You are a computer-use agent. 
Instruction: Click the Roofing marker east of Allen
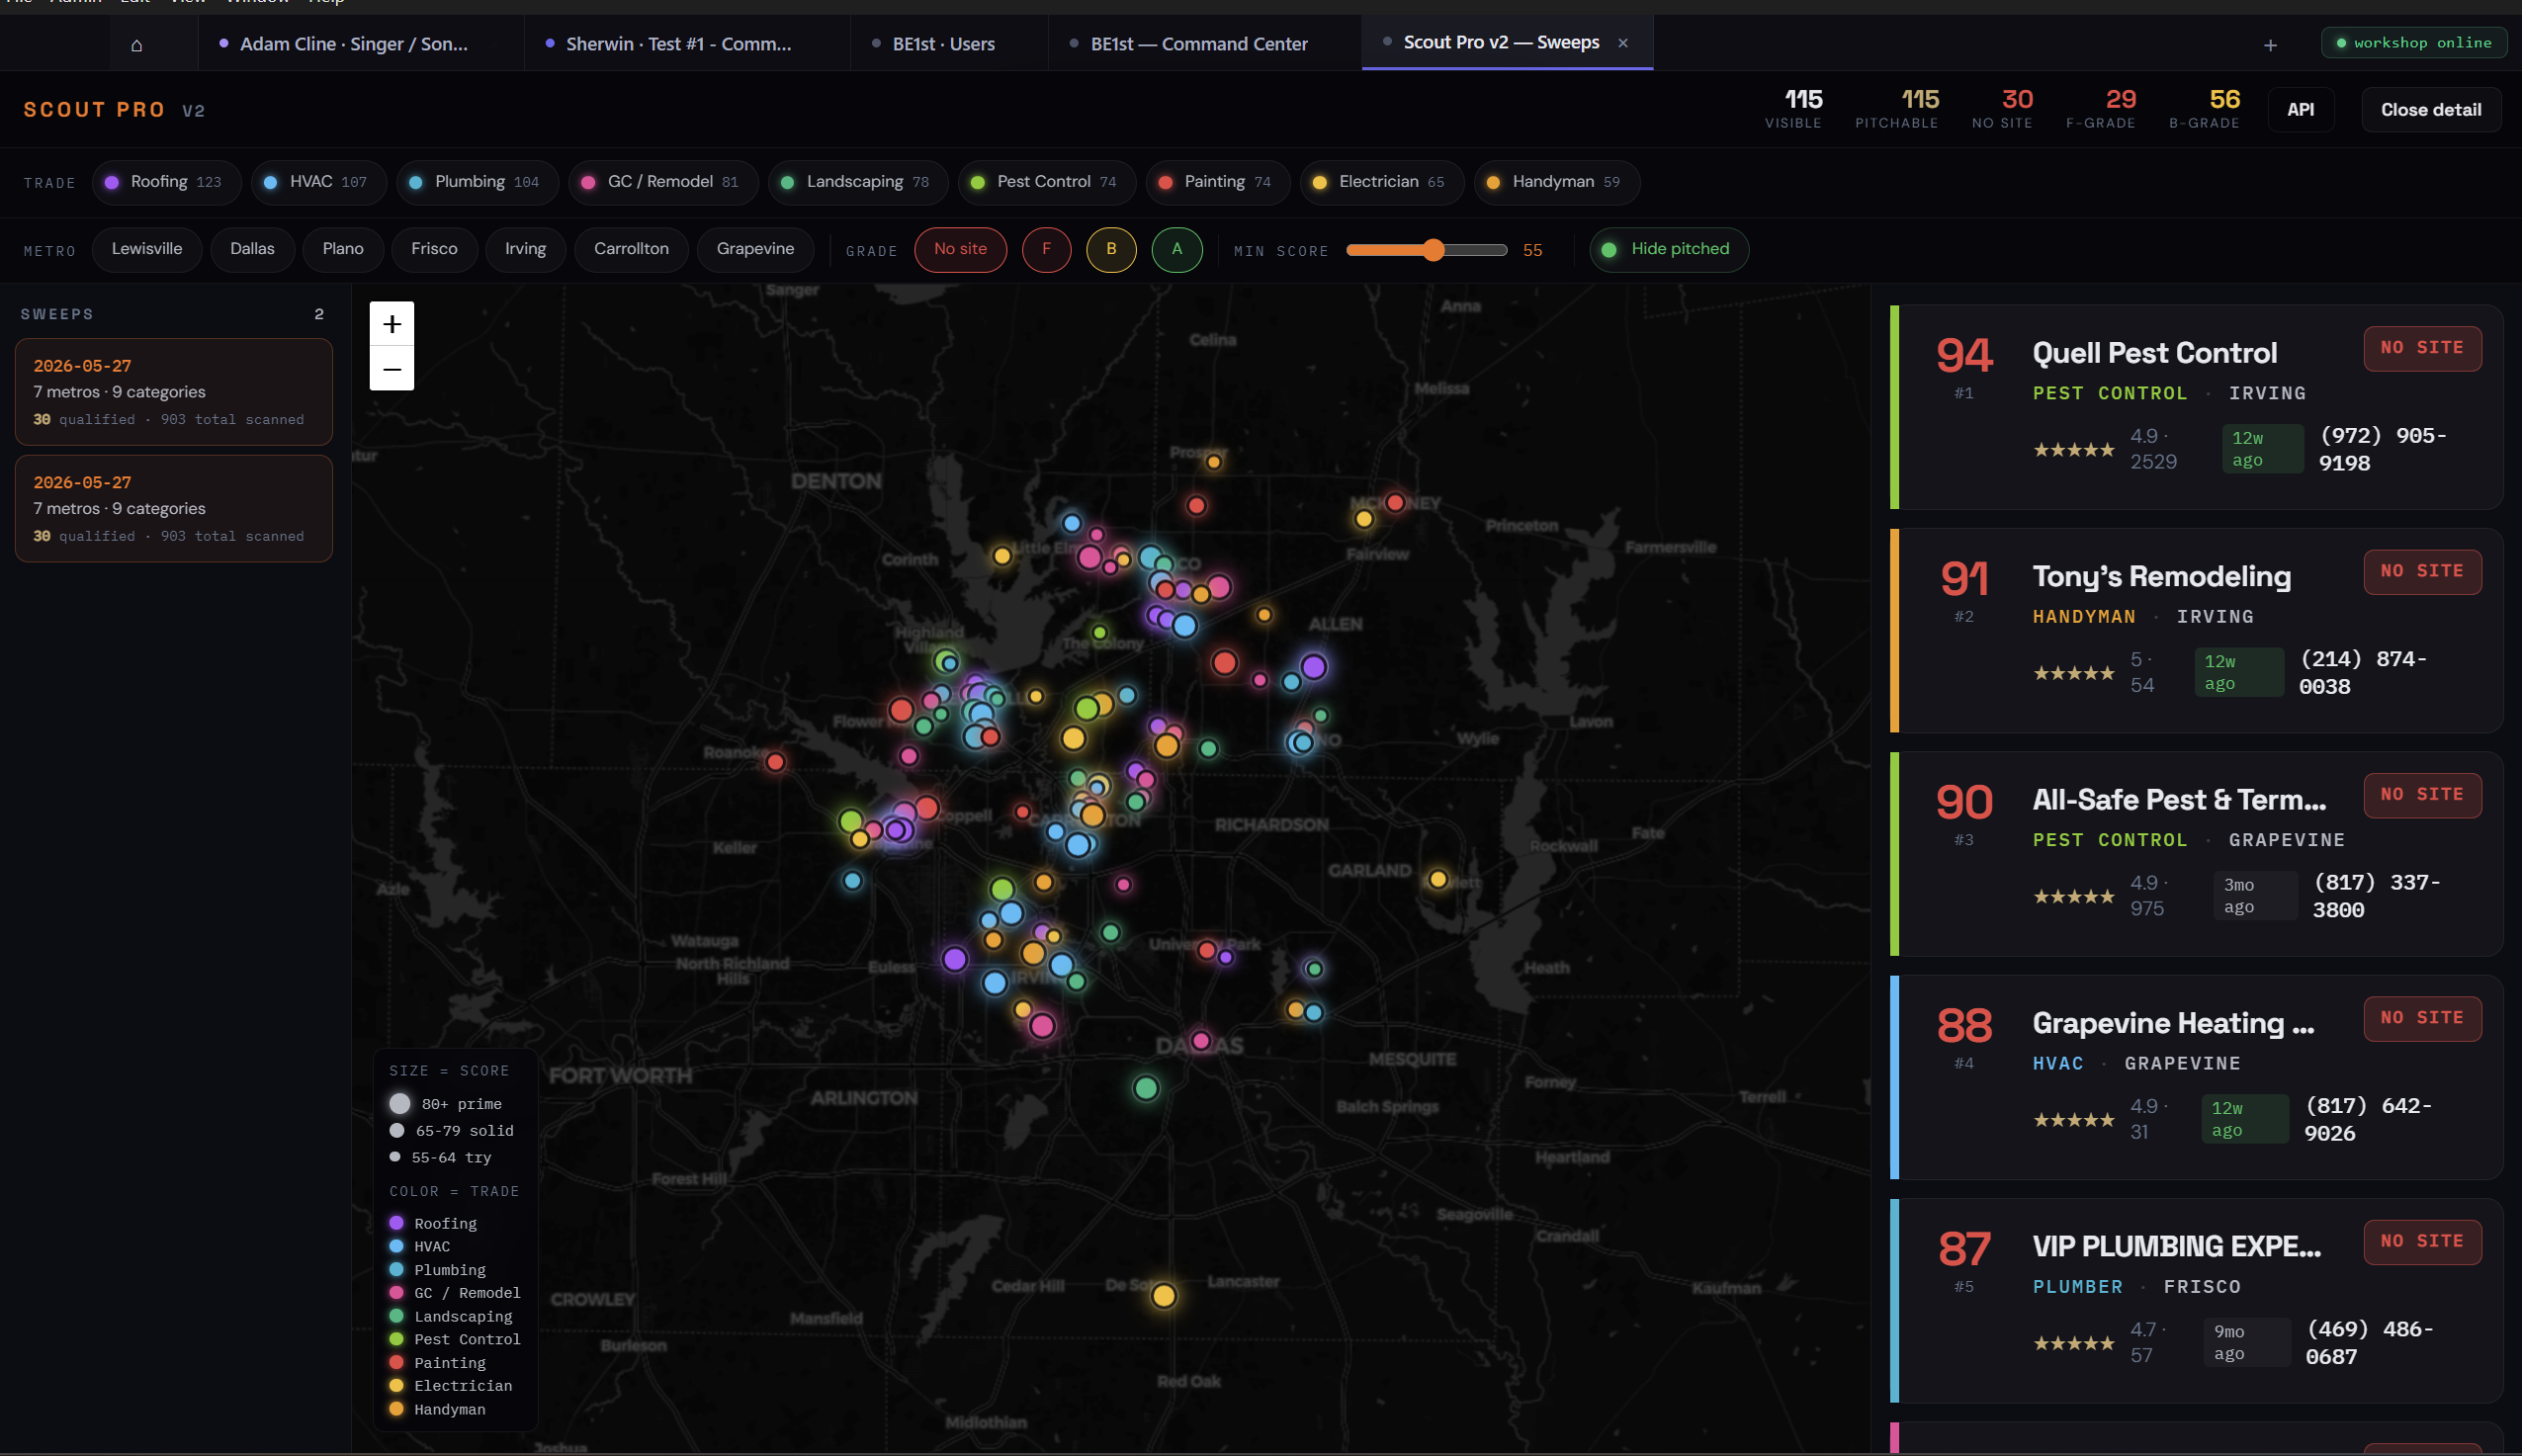(x=1314, y=667)
